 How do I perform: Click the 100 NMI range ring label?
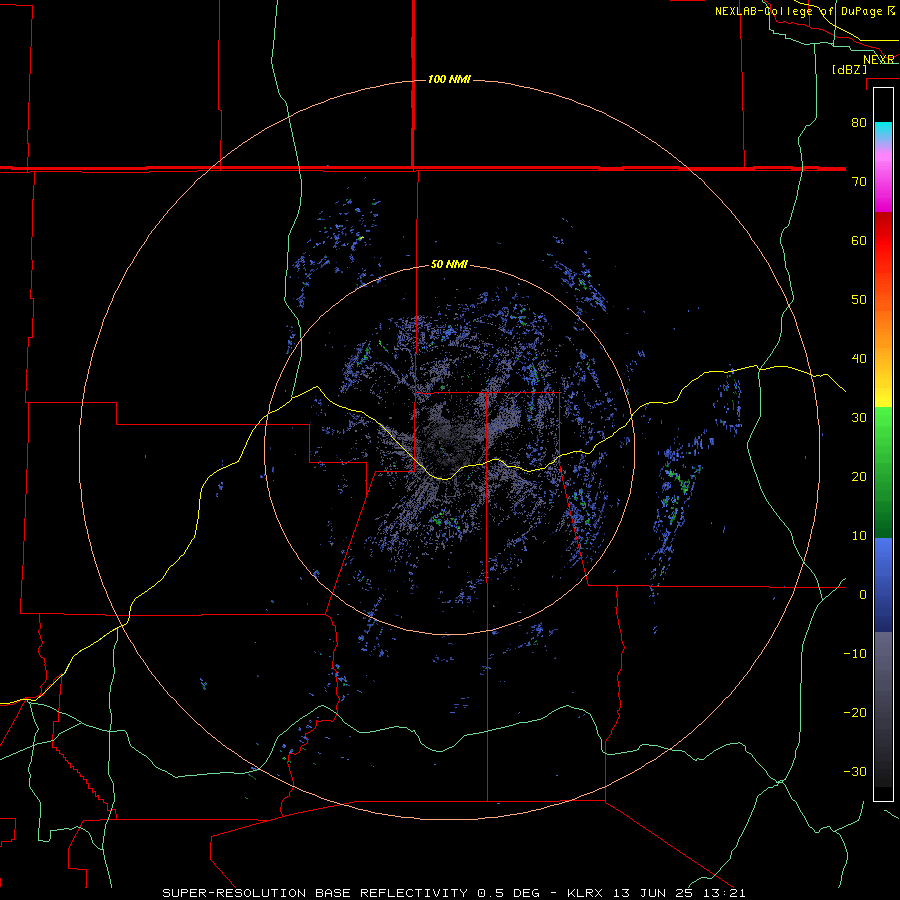coord(449,79)
